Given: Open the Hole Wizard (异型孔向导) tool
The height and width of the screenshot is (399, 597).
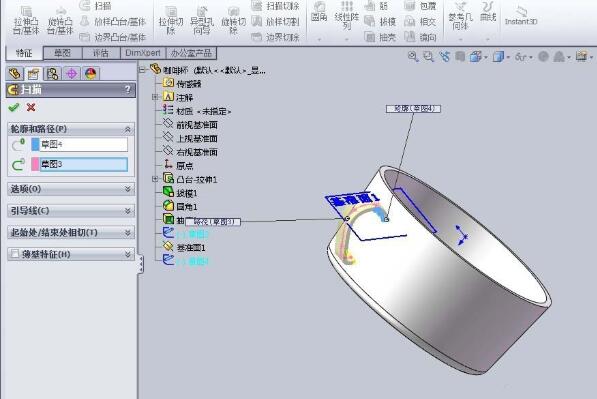Looking at the screenshot, I should click(202, 21).
